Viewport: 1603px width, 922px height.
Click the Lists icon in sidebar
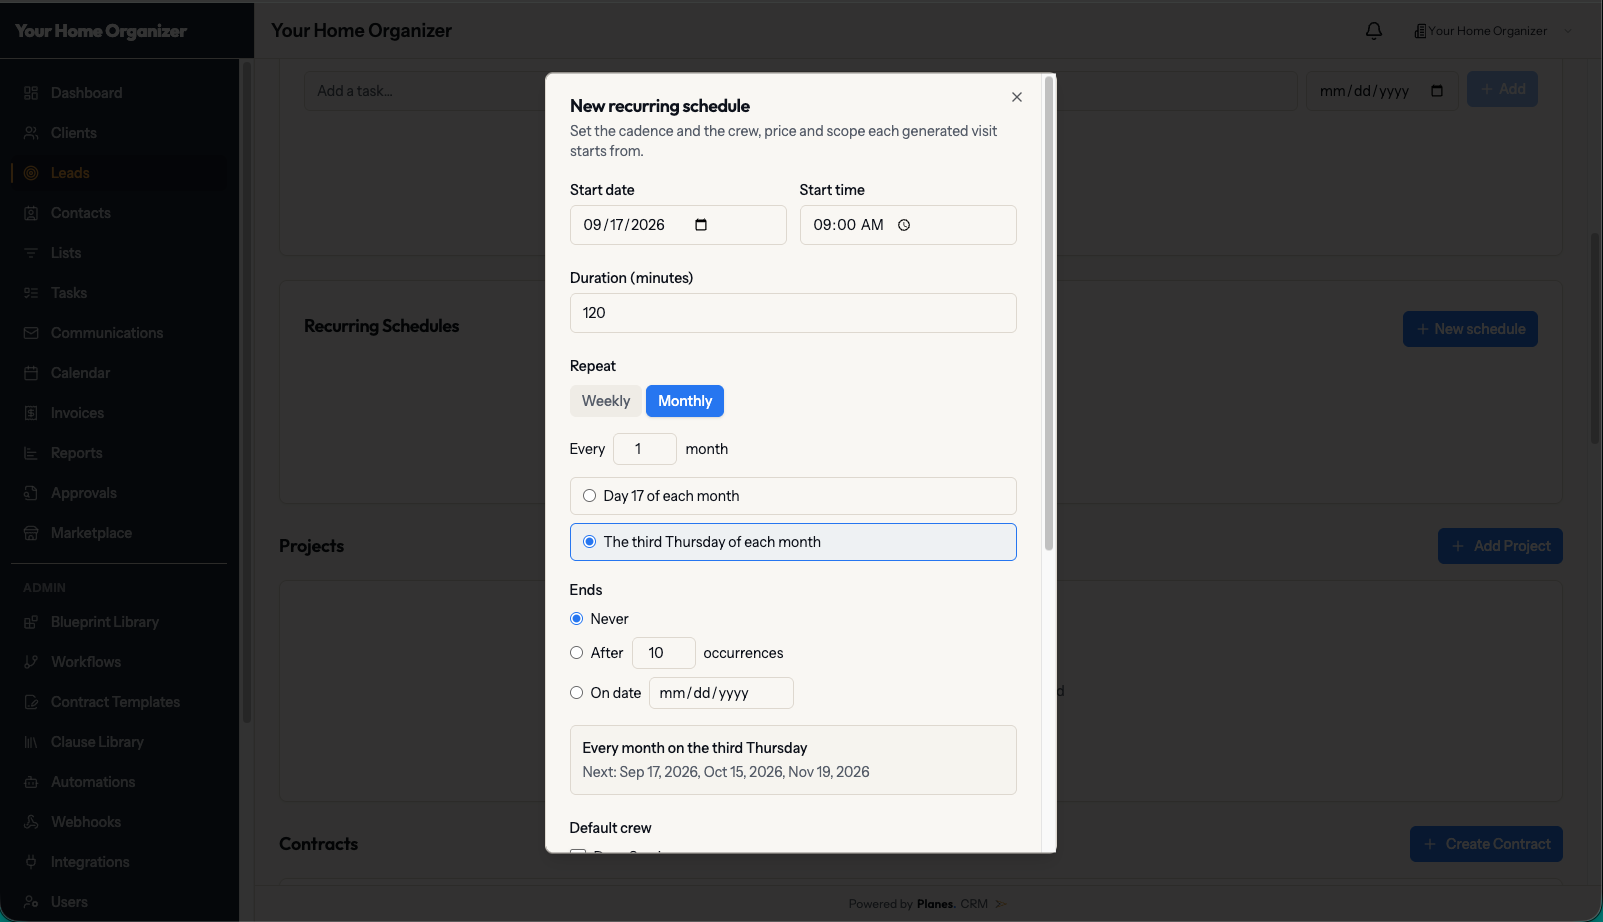coord(31,253)
